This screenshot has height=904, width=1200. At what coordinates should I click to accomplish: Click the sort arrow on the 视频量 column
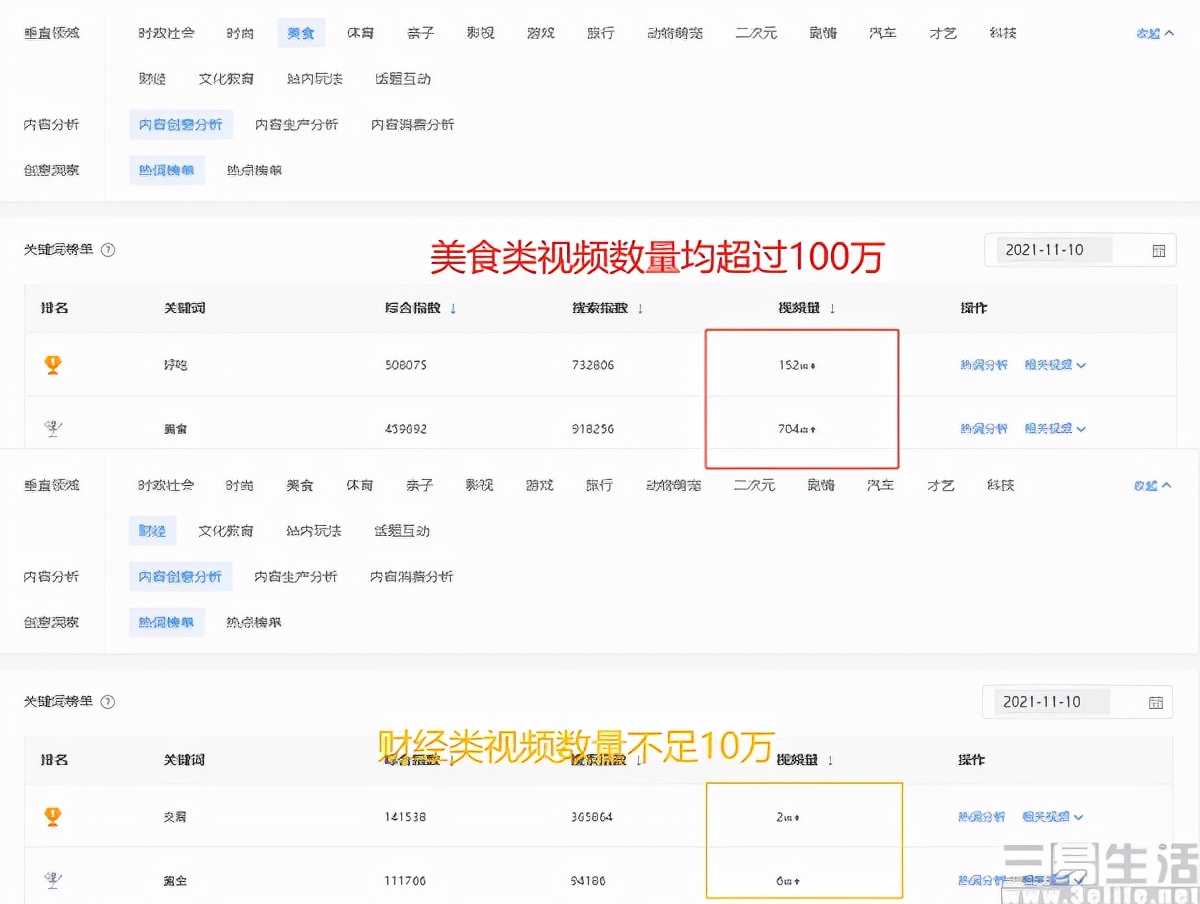point(833,308)
